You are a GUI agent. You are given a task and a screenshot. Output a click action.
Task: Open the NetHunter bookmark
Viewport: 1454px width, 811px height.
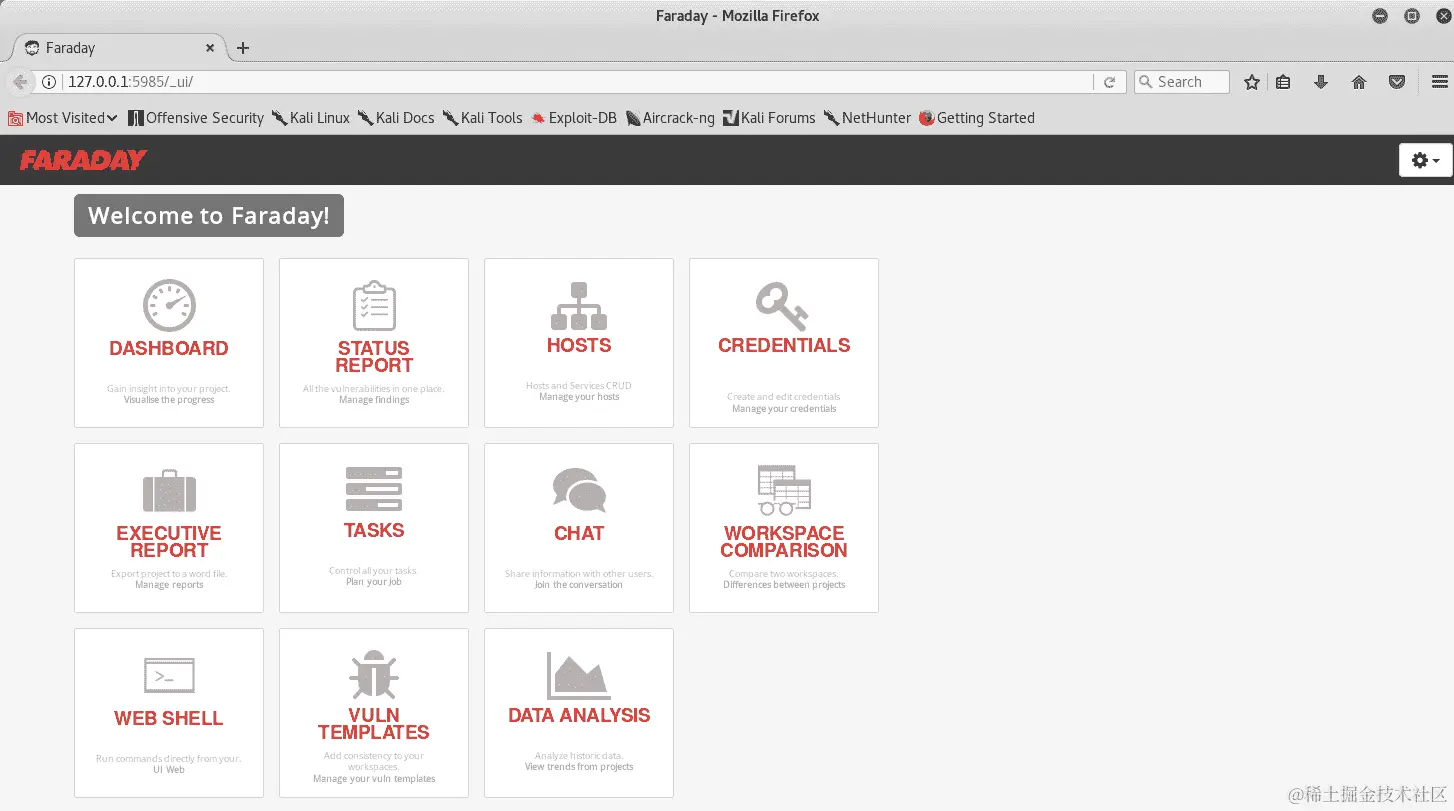pyautogui.click(x=868, y=118)
